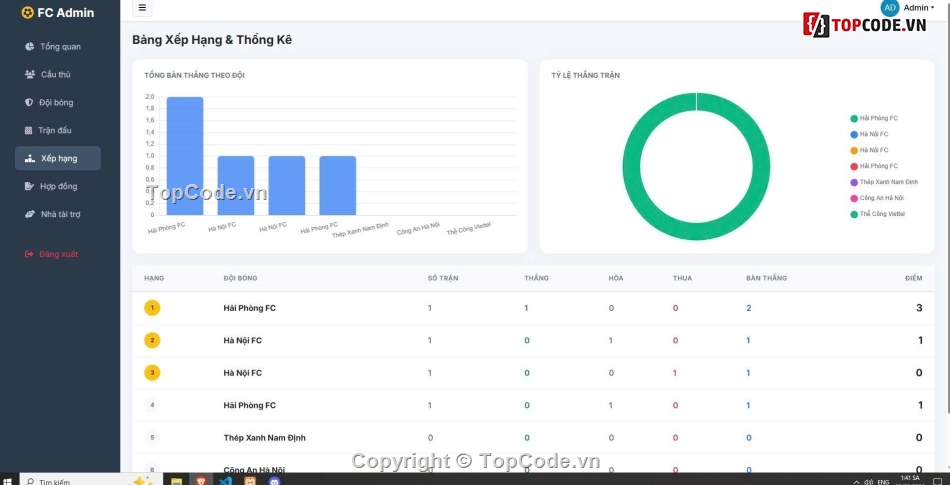The width and height of the screenshot is (950, 485).
Task: Click the gold rank 3 badge
Action: pos(152,373)
